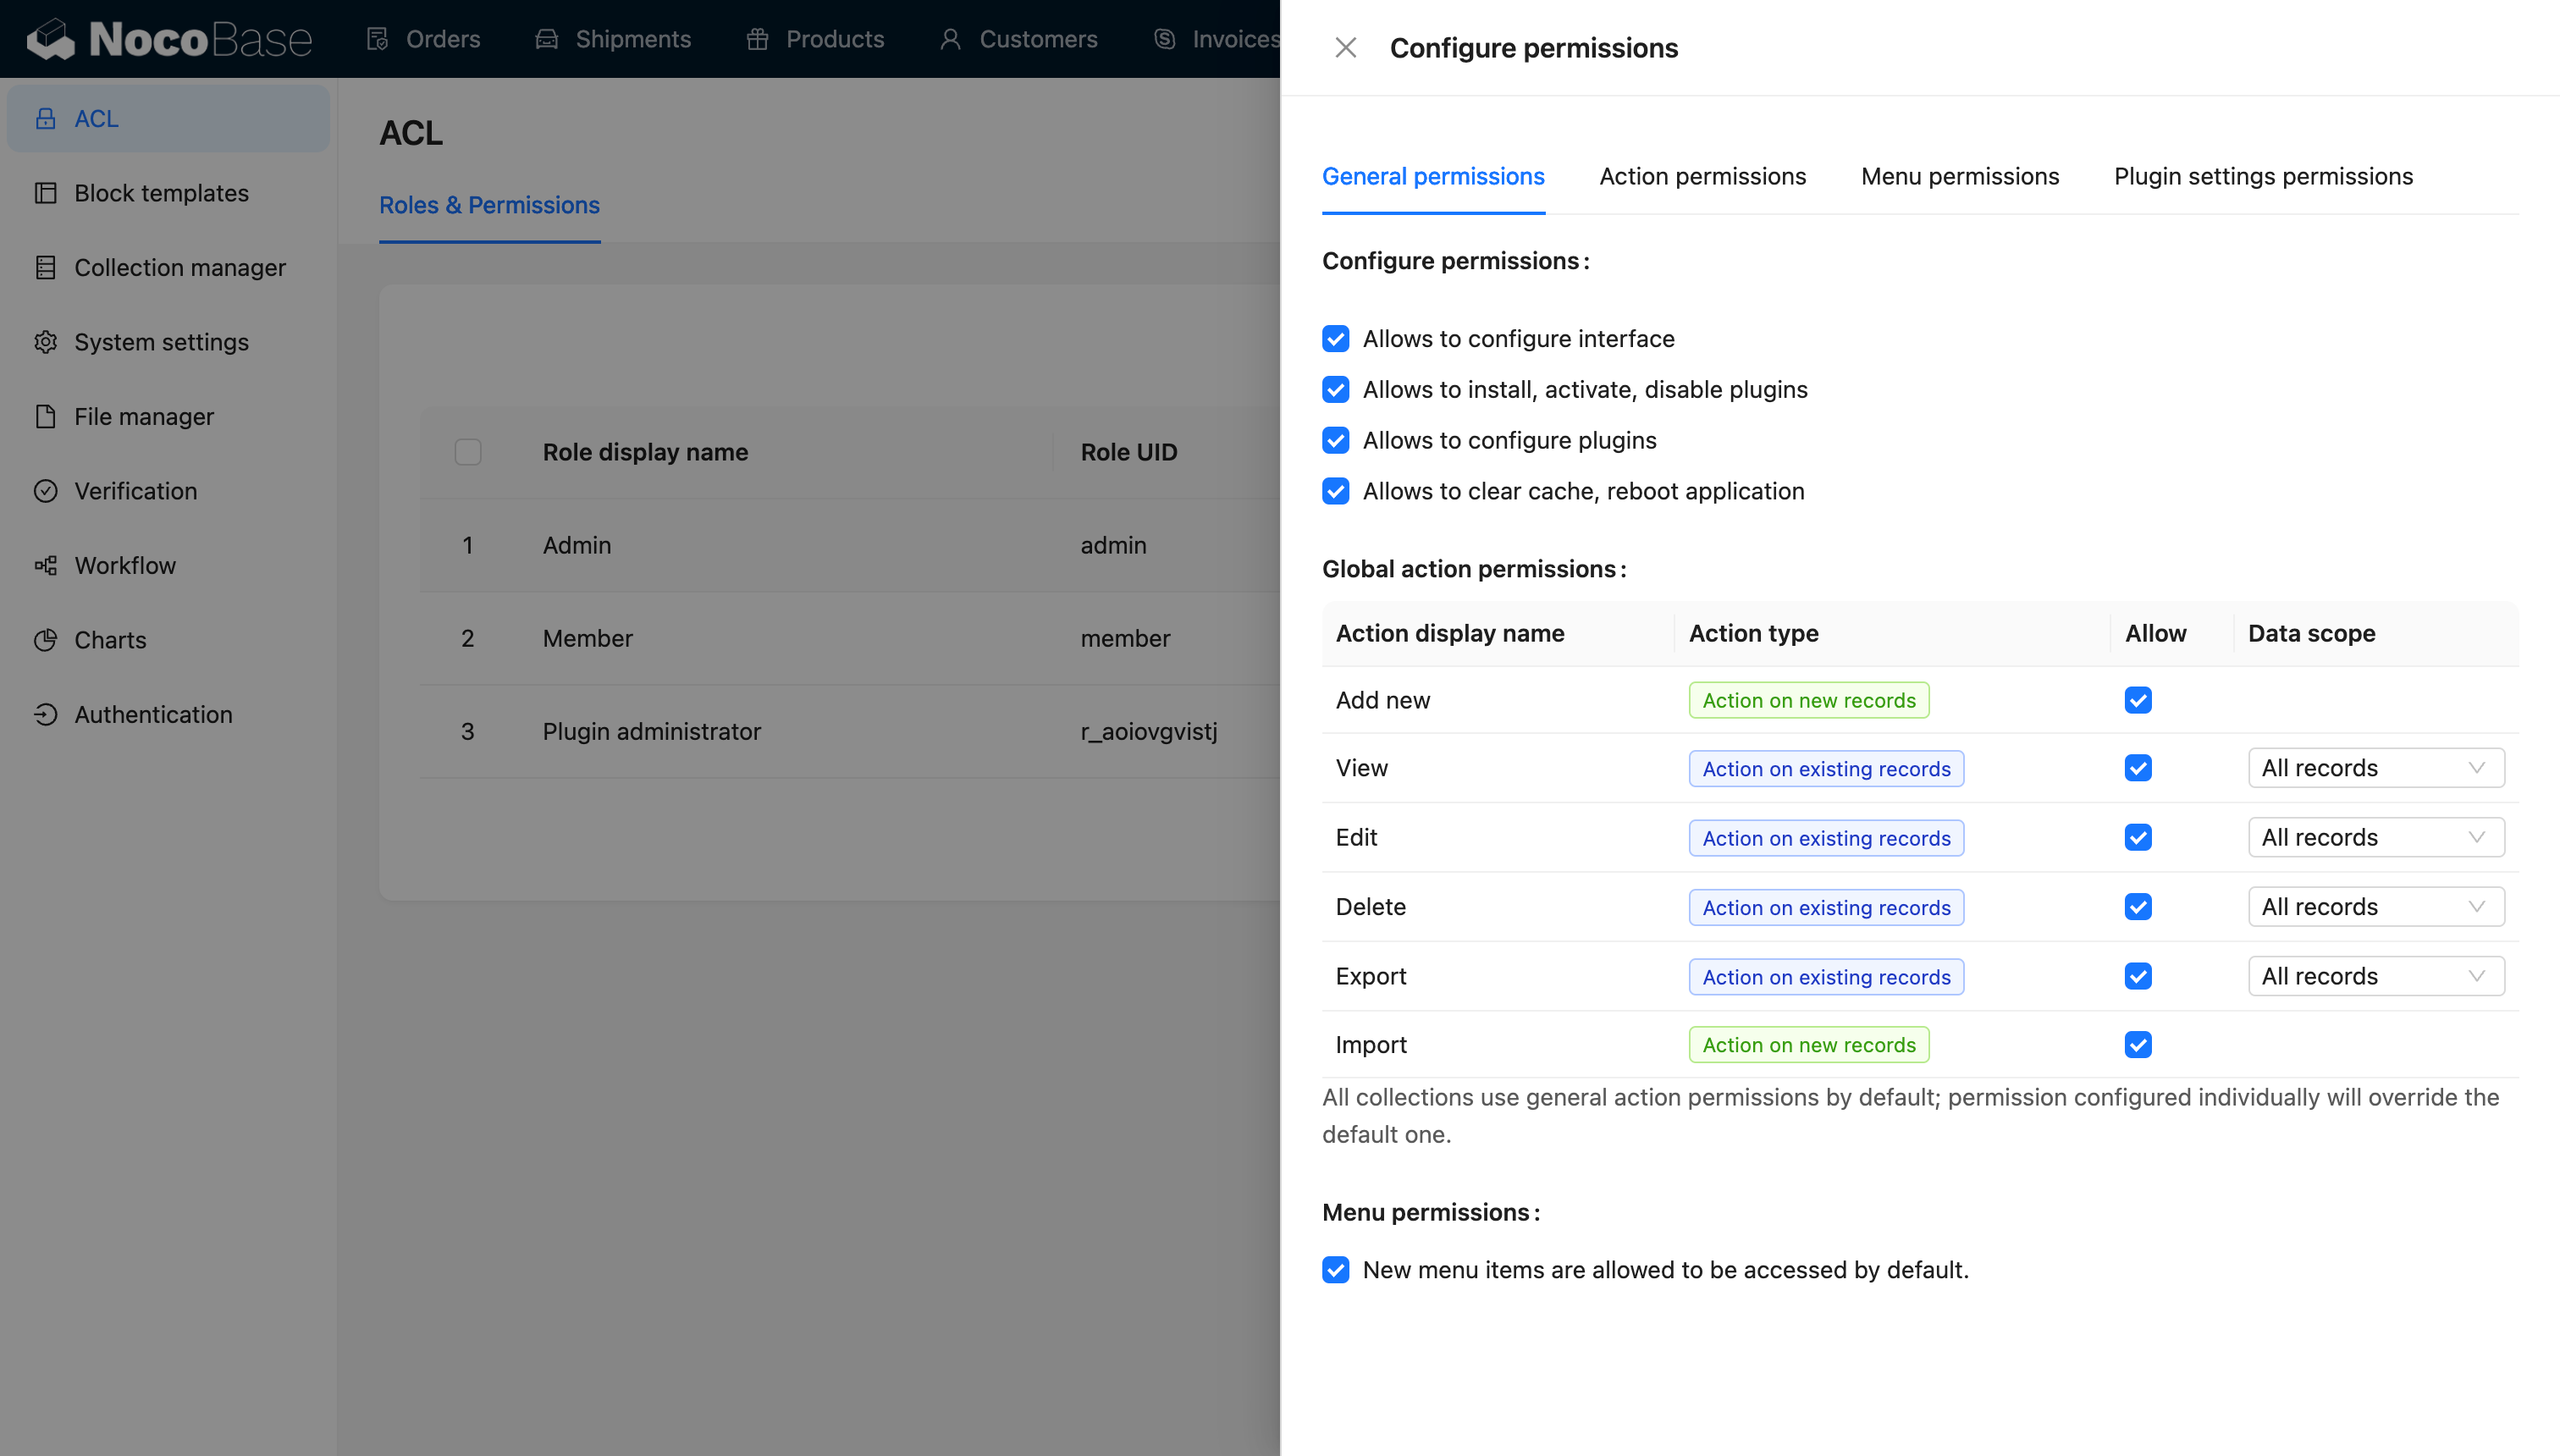Open Plugin settings permissions tab
Viewport: 2560px width, 1456px height.
(2262, 177)
